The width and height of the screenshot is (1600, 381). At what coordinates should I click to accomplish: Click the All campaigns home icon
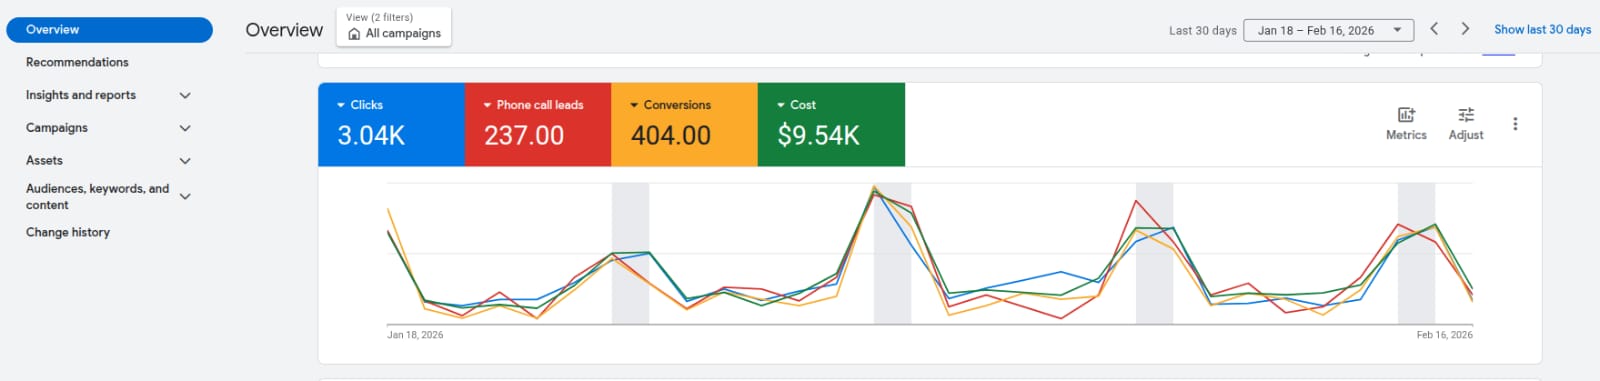(x=354, y=34)
